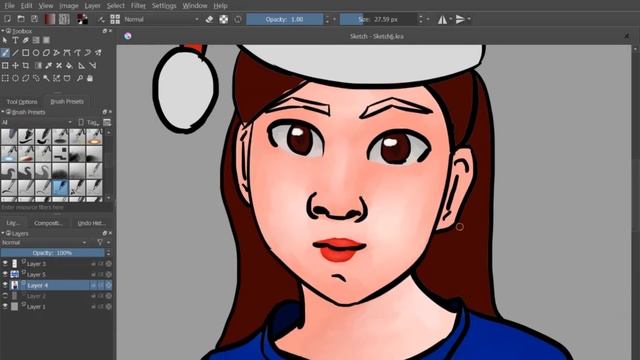Select the Multibrush tool

click(x=98, y=53)
